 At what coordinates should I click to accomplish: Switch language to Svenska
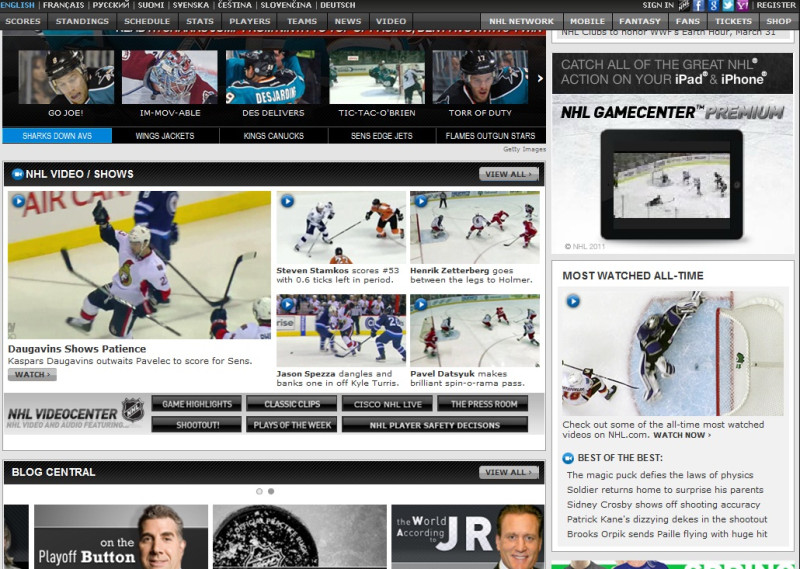click(191, 5)
